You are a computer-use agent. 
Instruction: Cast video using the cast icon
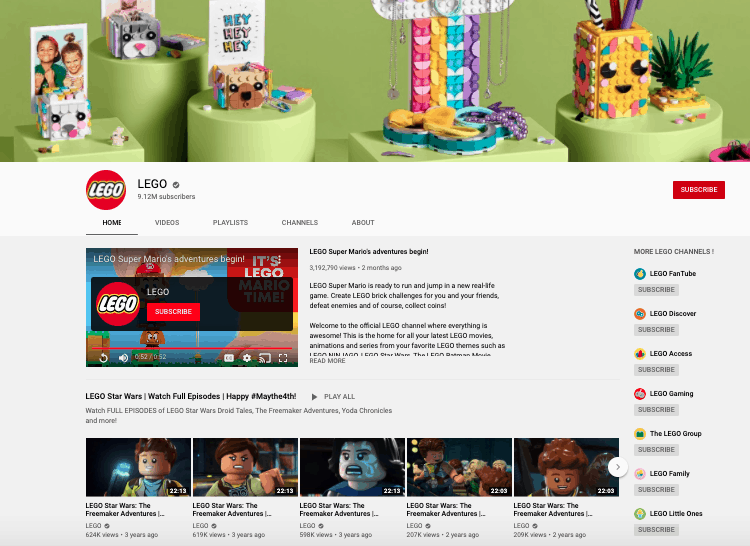pos(265,358)
